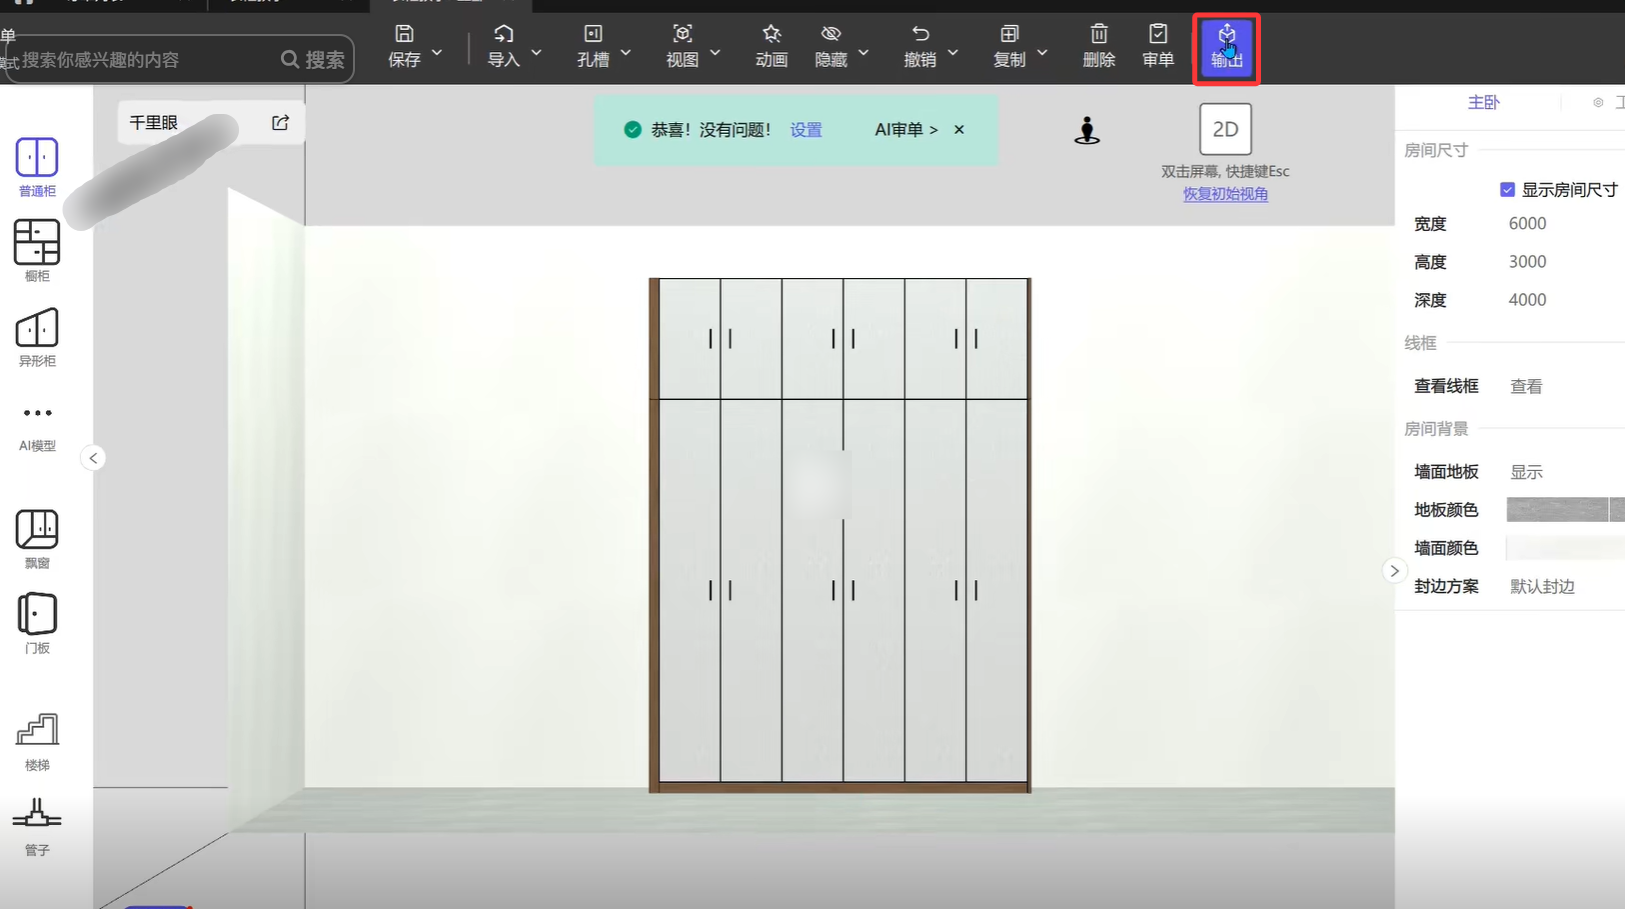This screenshot has height=909, width=1625.
Task: Select the 飘窗 bay window icon
Action: tap(37, 529)
